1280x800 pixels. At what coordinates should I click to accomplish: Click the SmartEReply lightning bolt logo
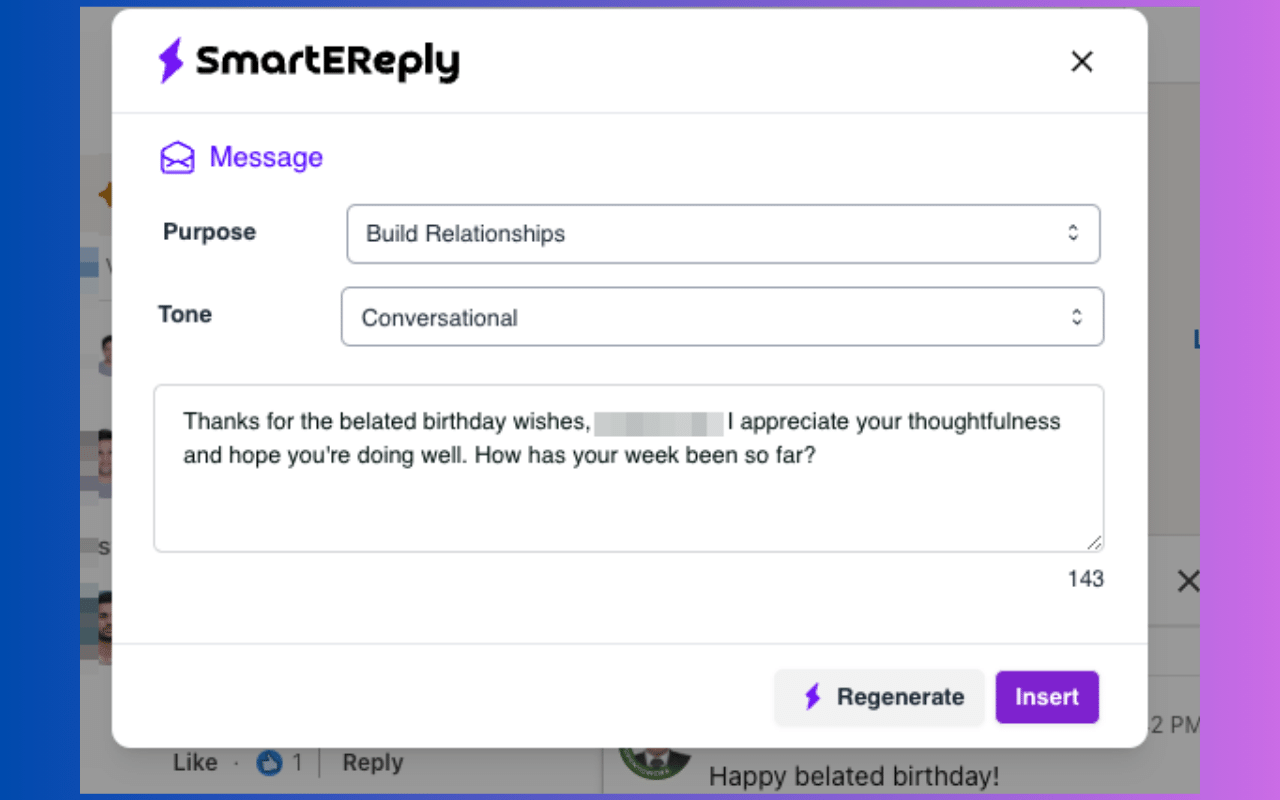(172, 61)
